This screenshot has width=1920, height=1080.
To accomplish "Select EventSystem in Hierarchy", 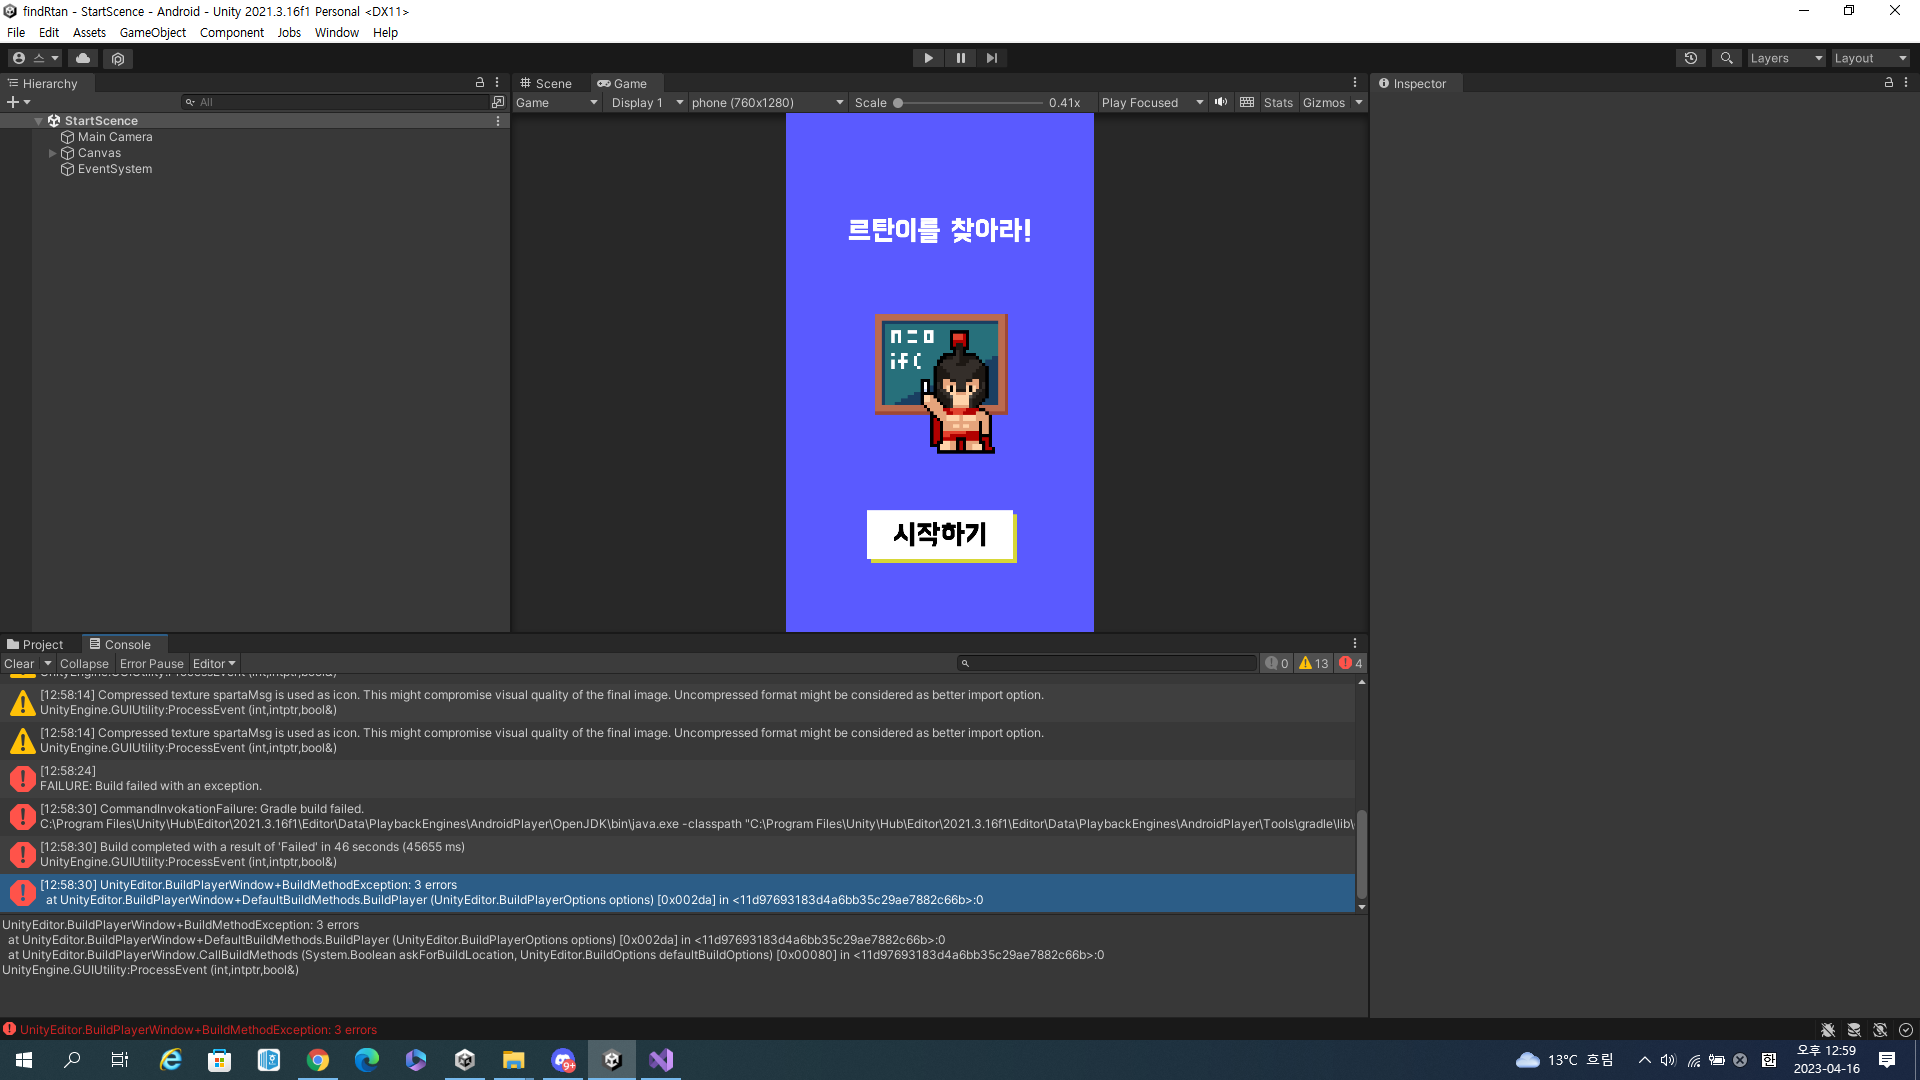I will click(x=115, y=169).
